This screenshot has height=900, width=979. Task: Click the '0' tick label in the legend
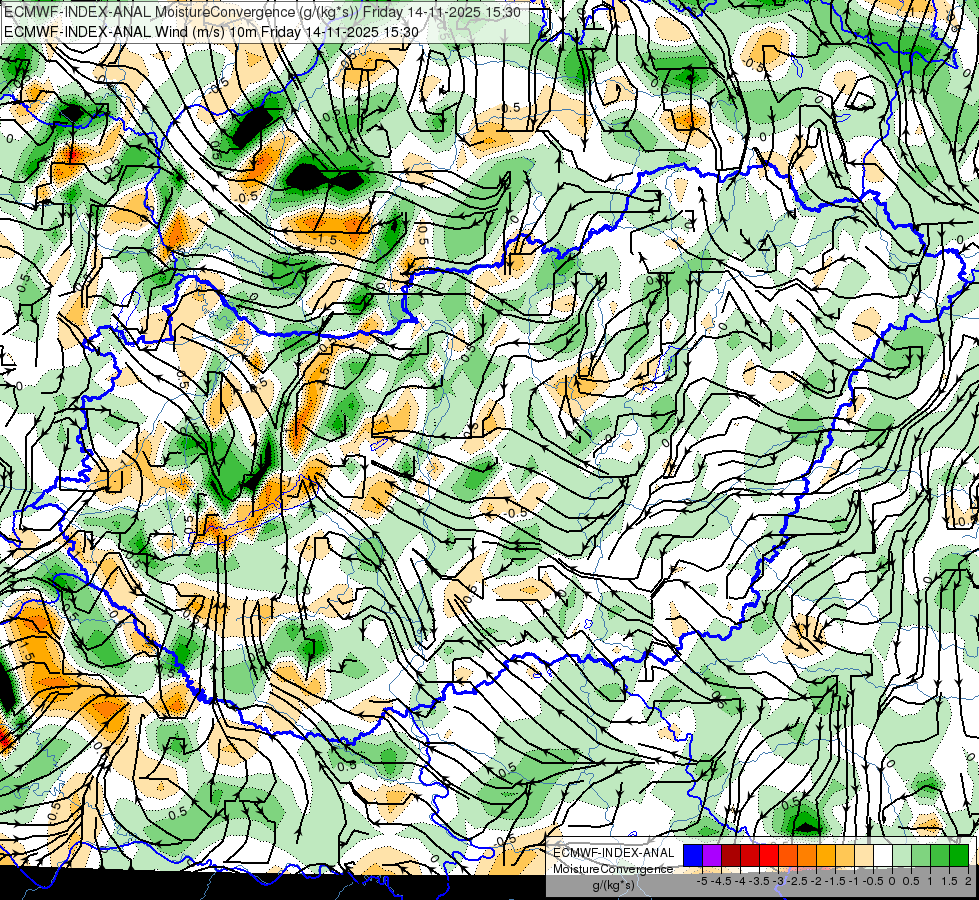[892, 881]
